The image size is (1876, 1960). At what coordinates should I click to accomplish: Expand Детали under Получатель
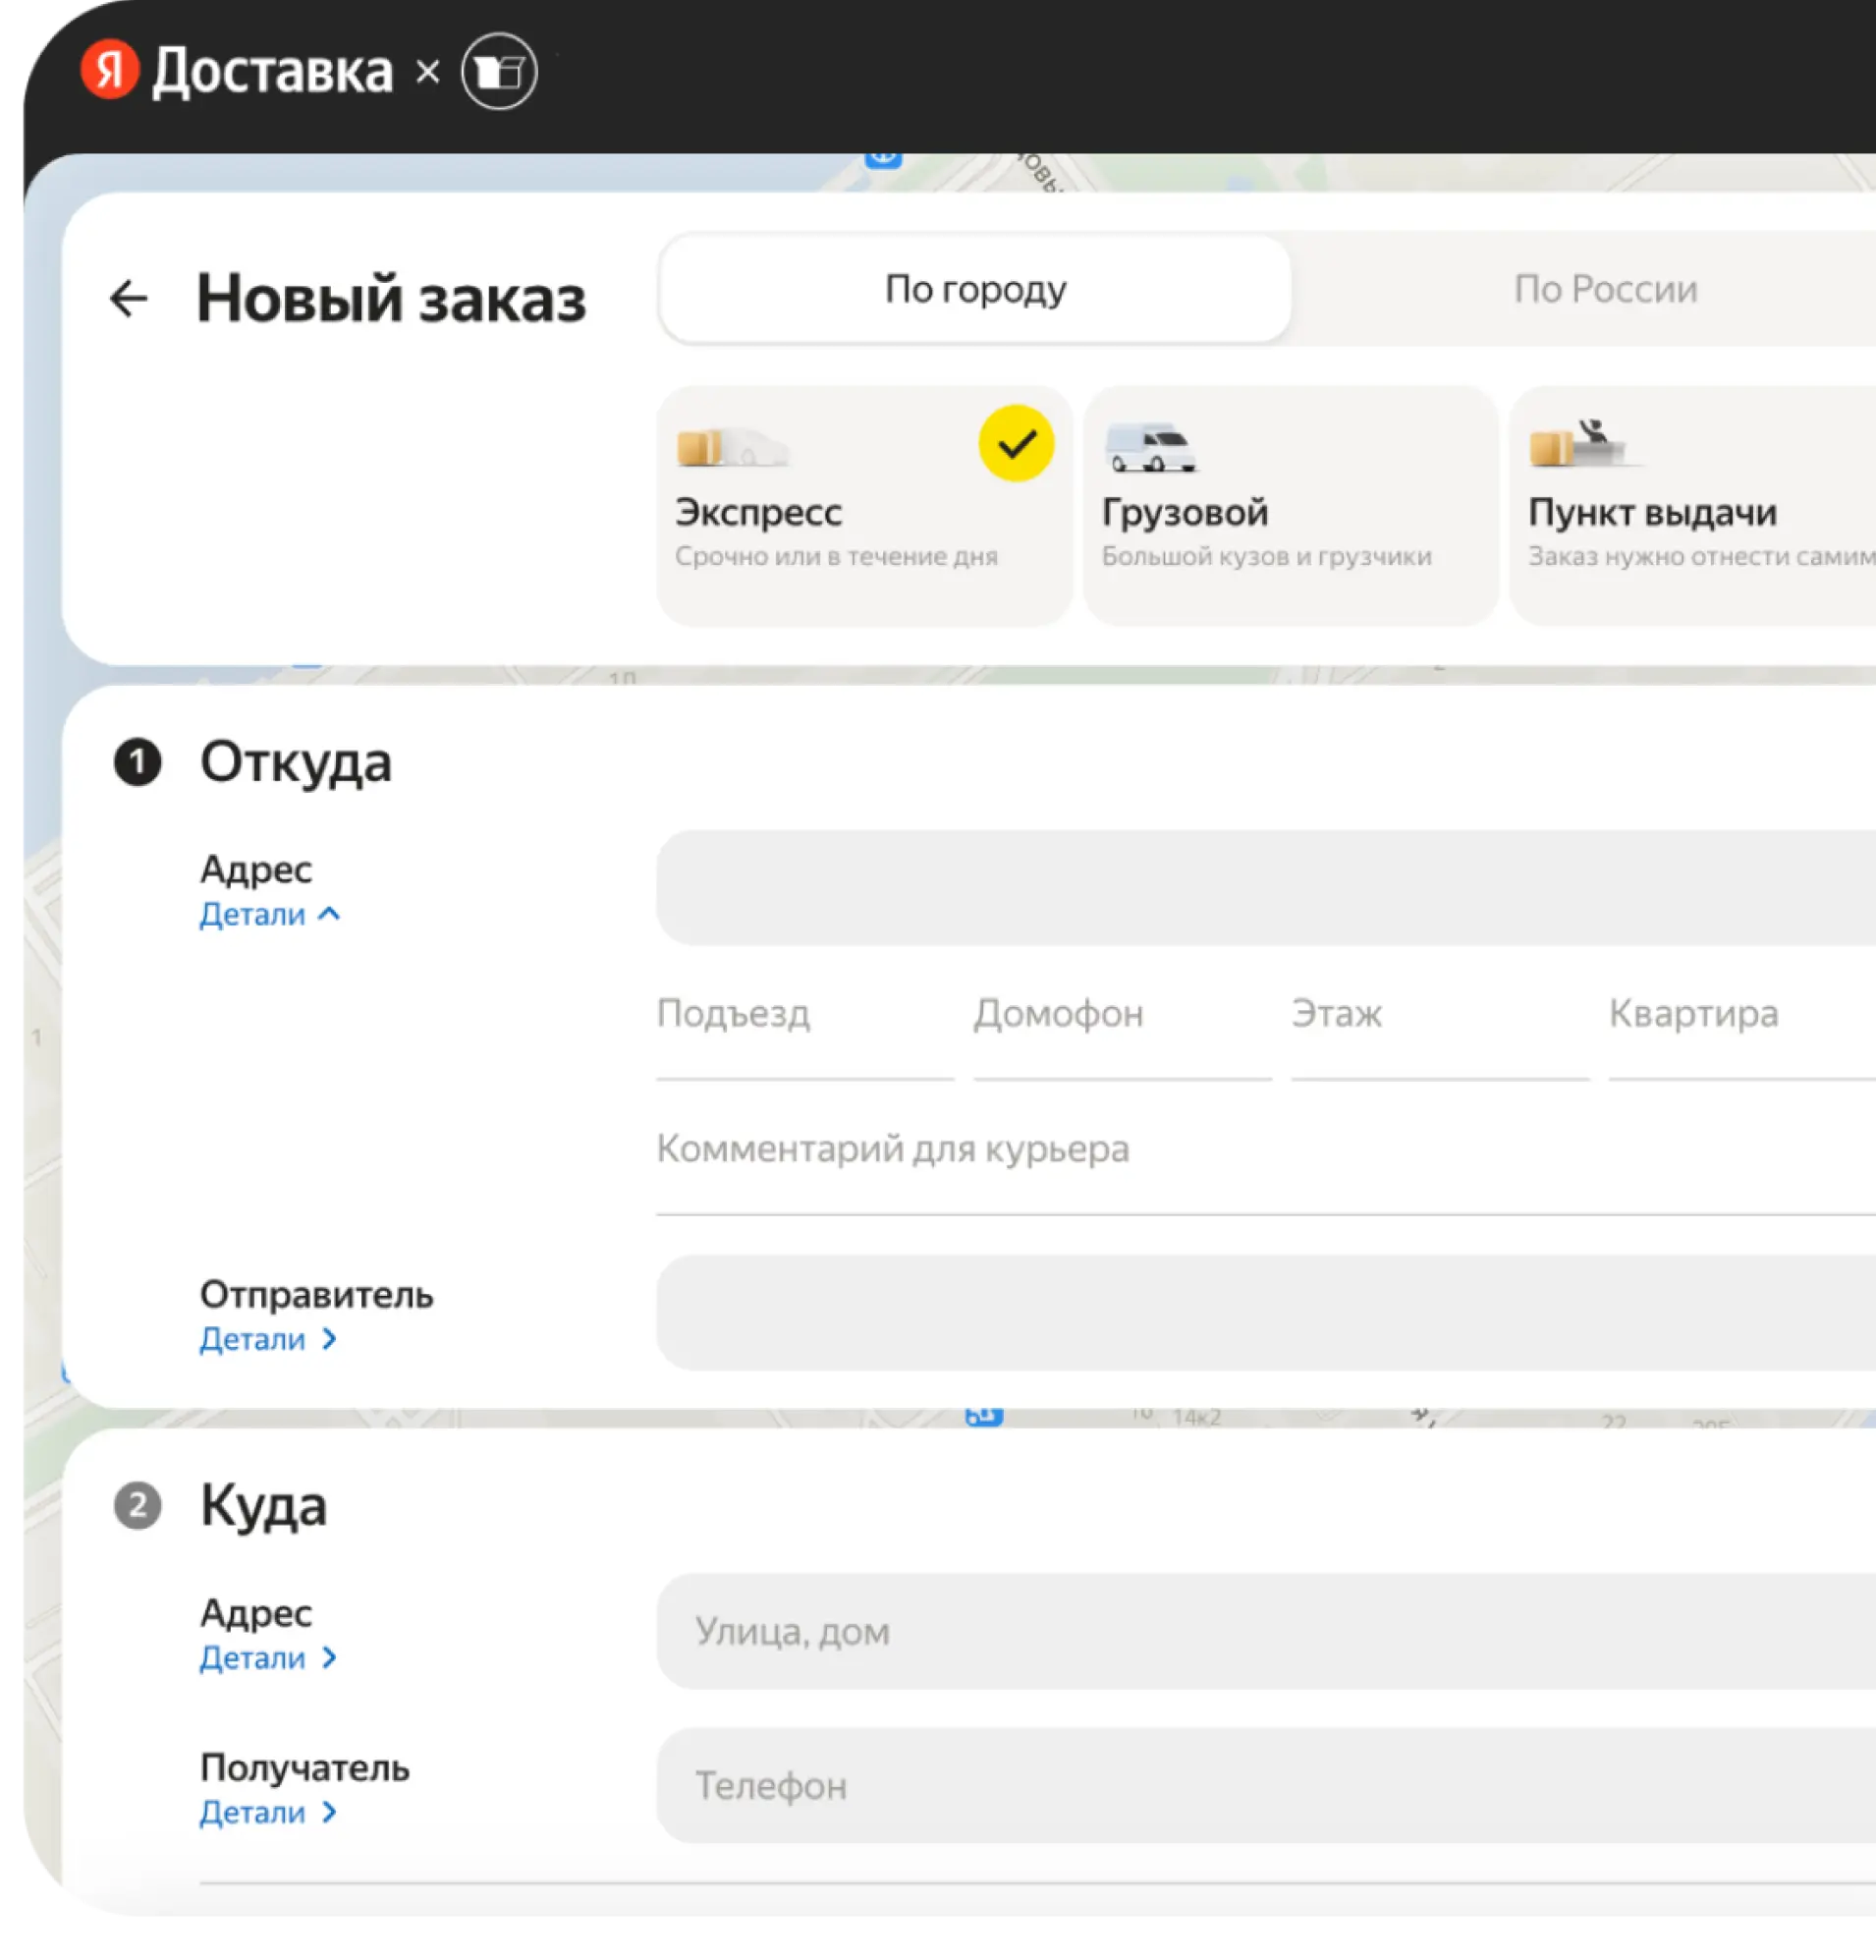tap(268, 1812)
